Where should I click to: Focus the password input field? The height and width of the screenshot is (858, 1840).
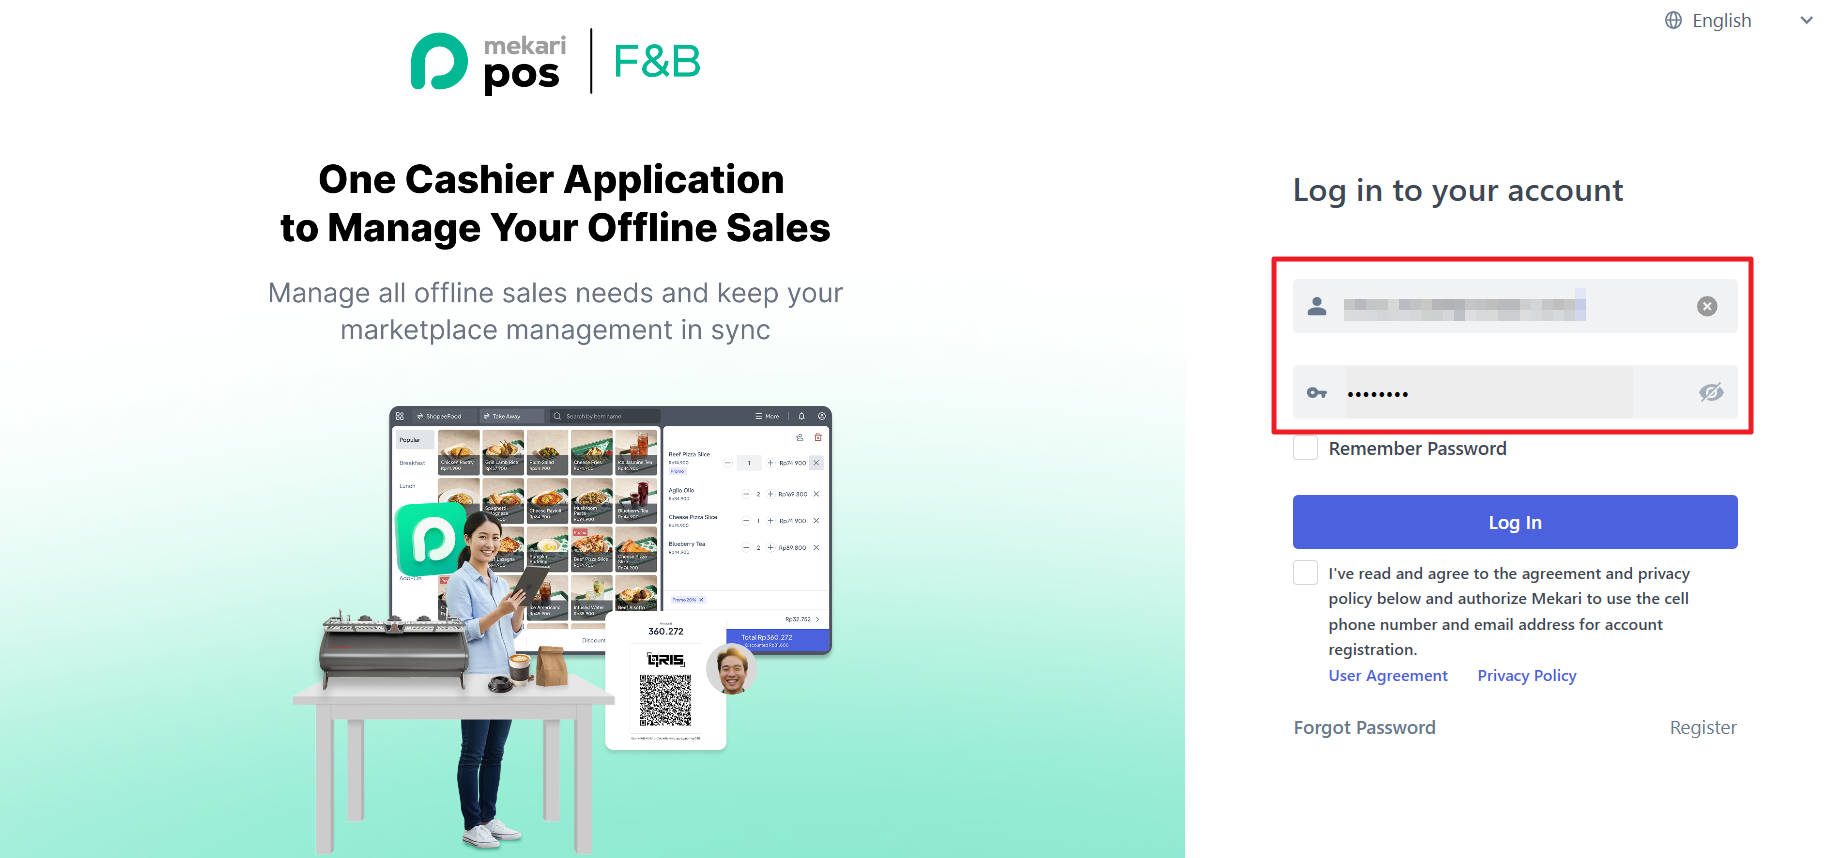click(1515, 392)
